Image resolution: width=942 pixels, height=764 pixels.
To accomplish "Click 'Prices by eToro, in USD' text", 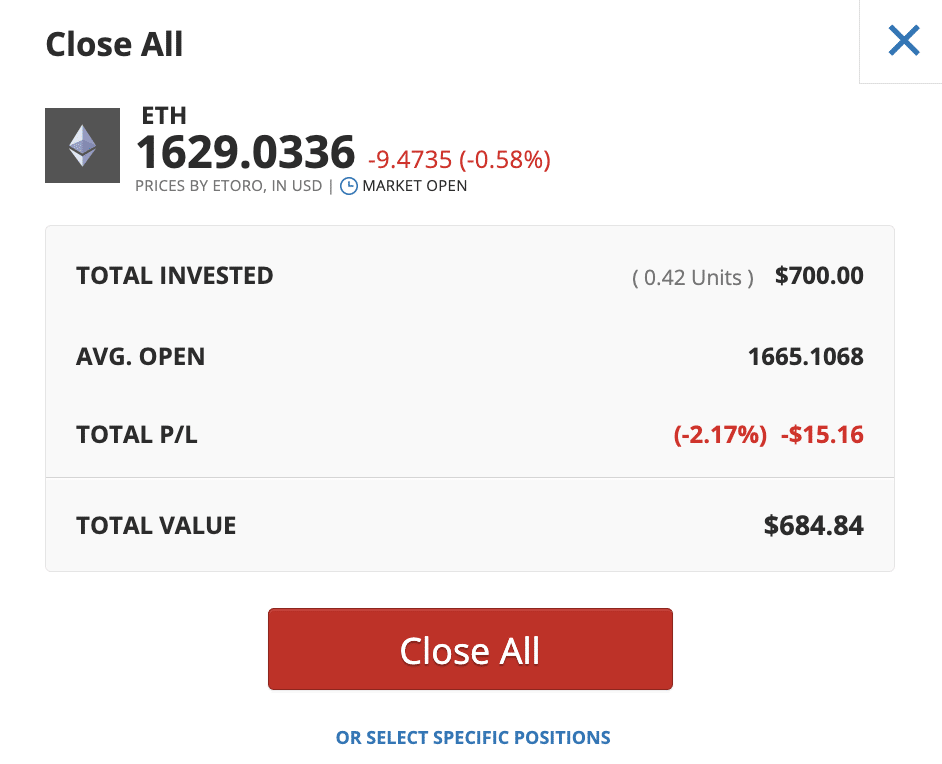I will coord(229,186).
